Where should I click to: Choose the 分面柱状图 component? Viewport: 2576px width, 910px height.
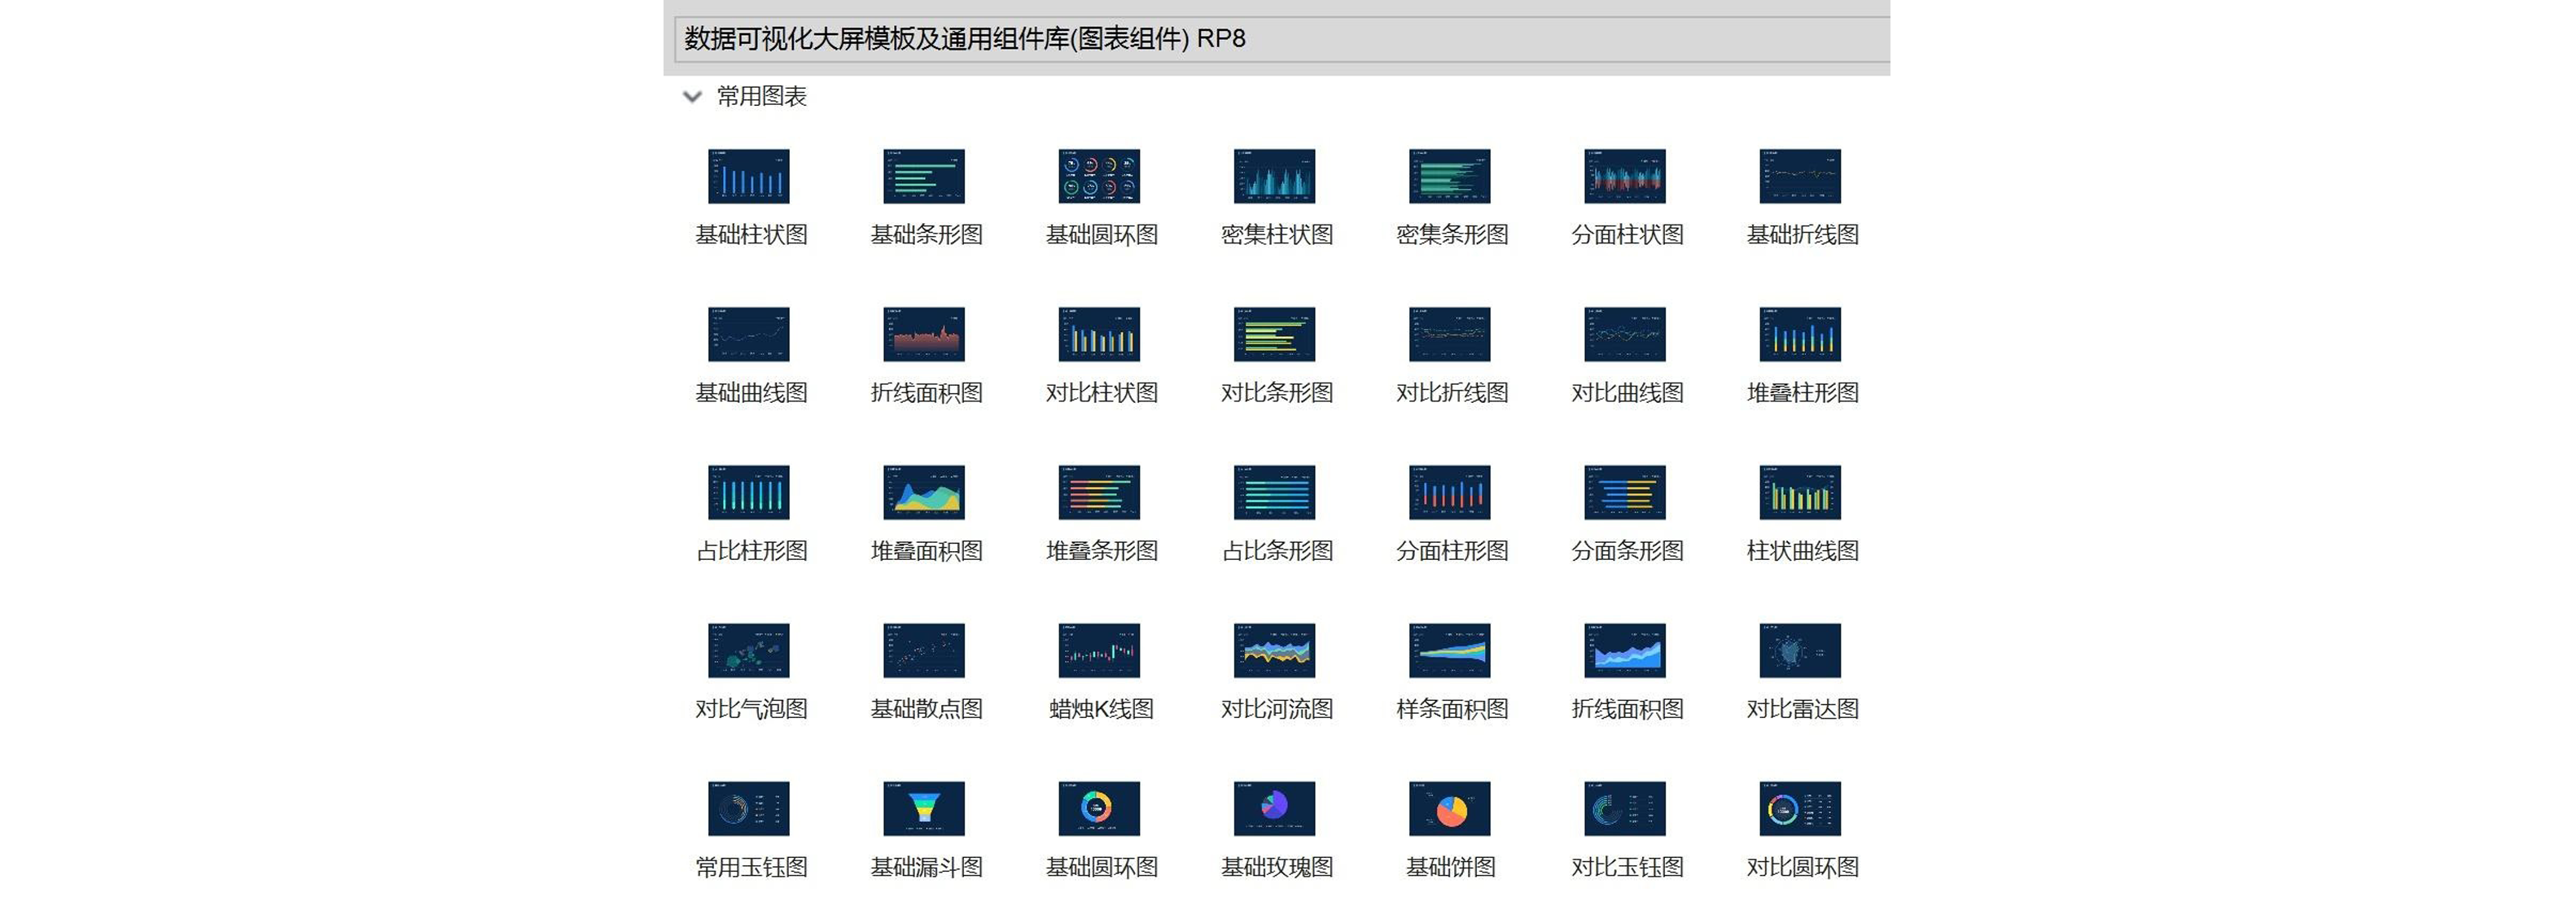click(x=1624, y=176)
